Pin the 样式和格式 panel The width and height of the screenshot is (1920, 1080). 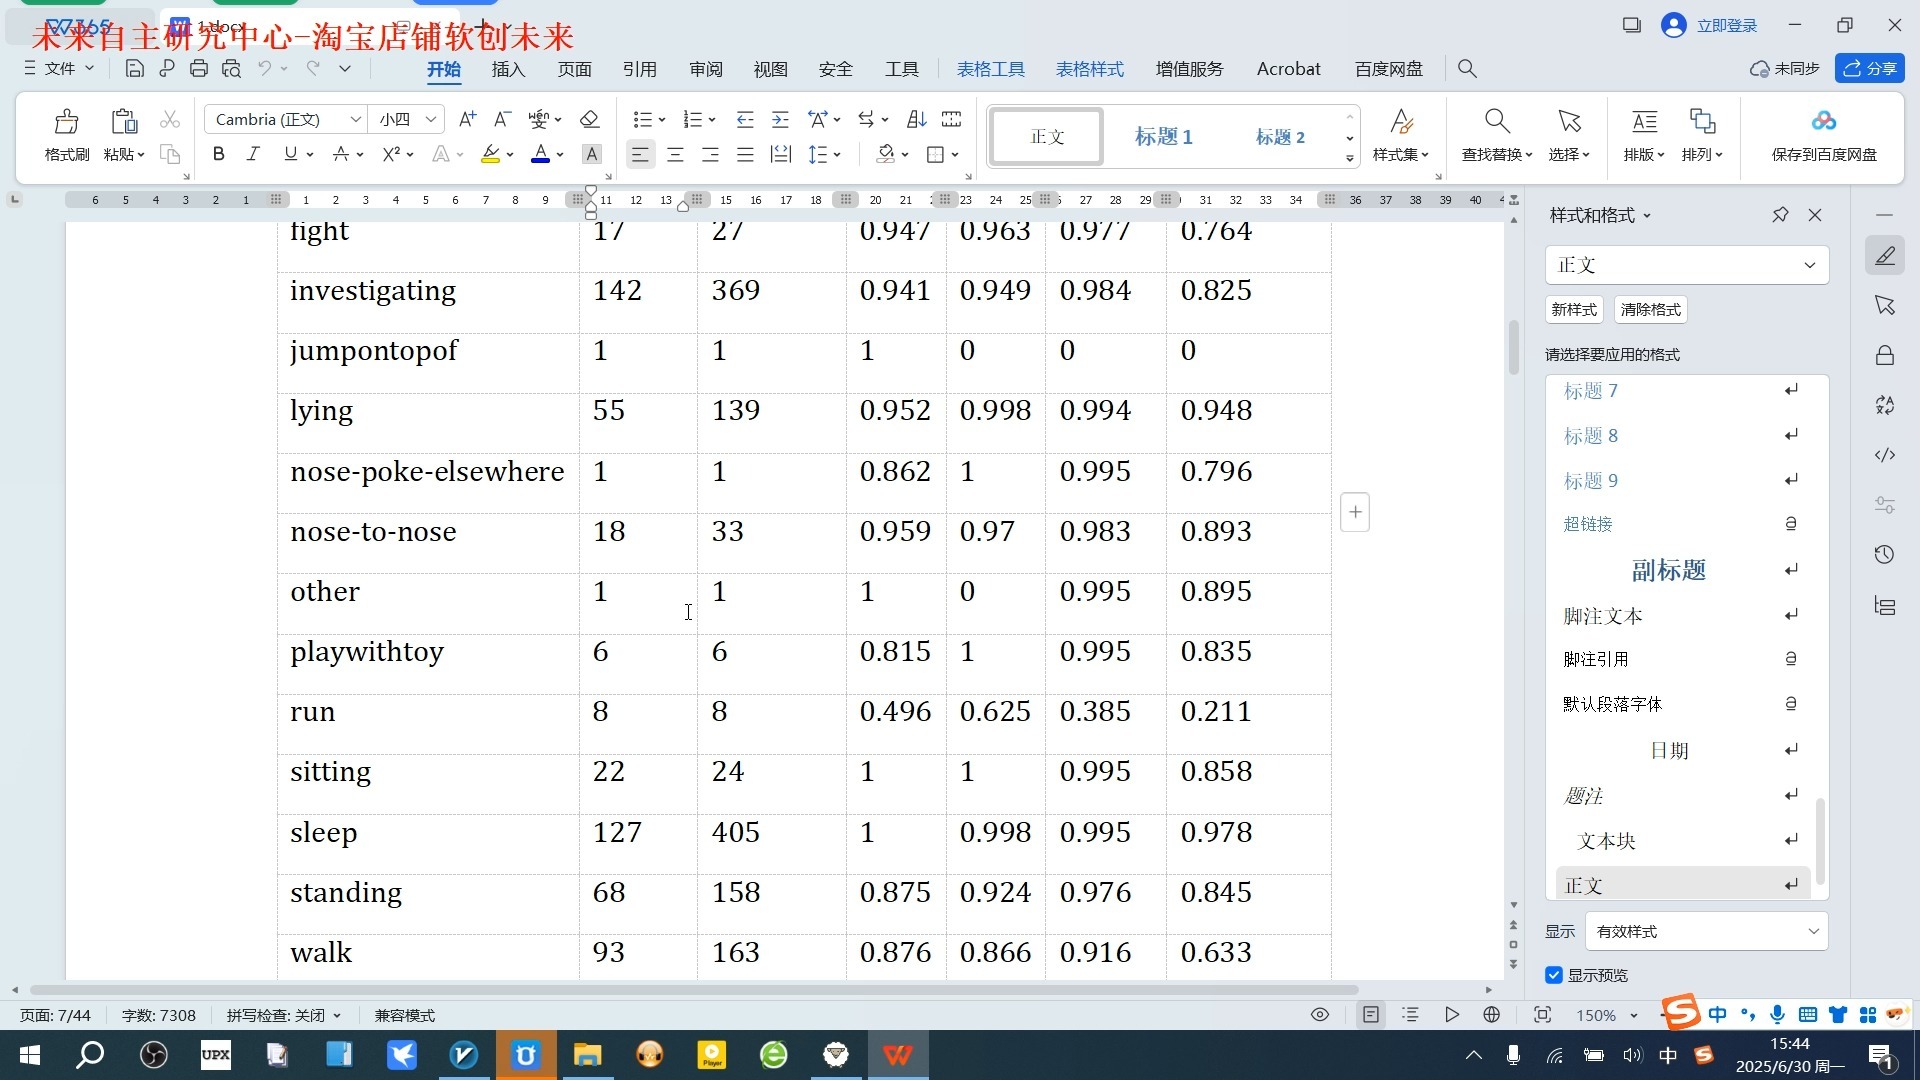click(1780, 214)
